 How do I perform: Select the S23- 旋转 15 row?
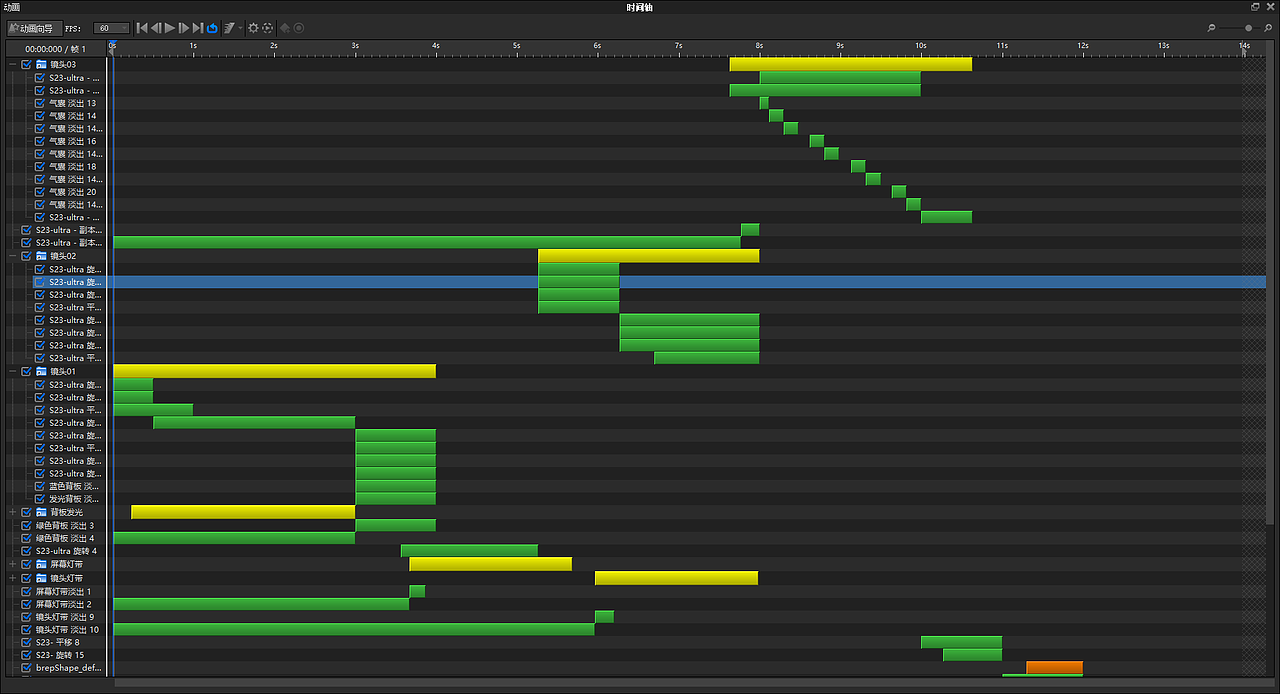pos(60,655)
